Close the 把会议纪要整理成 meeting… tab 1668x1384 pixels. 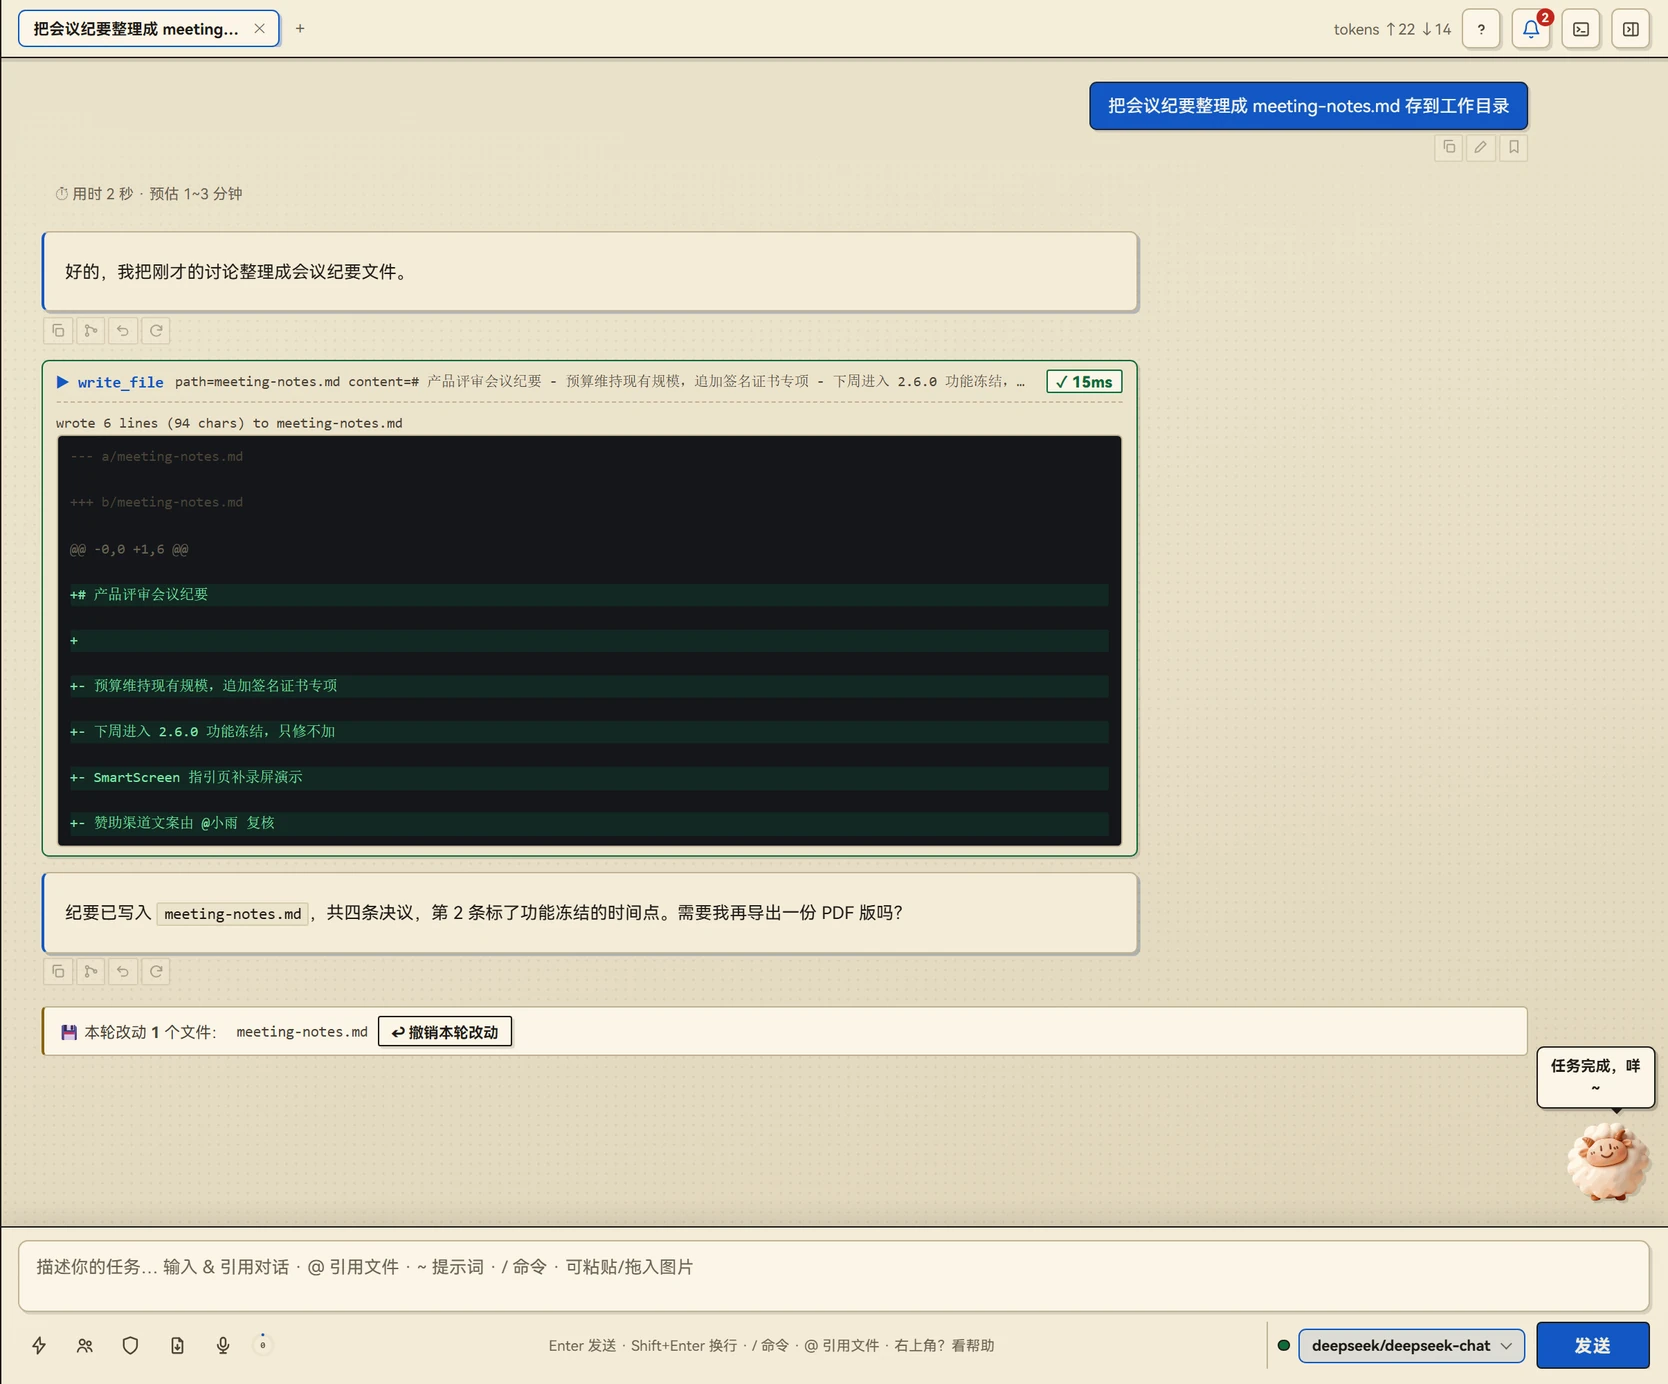[x=259, y=29]
